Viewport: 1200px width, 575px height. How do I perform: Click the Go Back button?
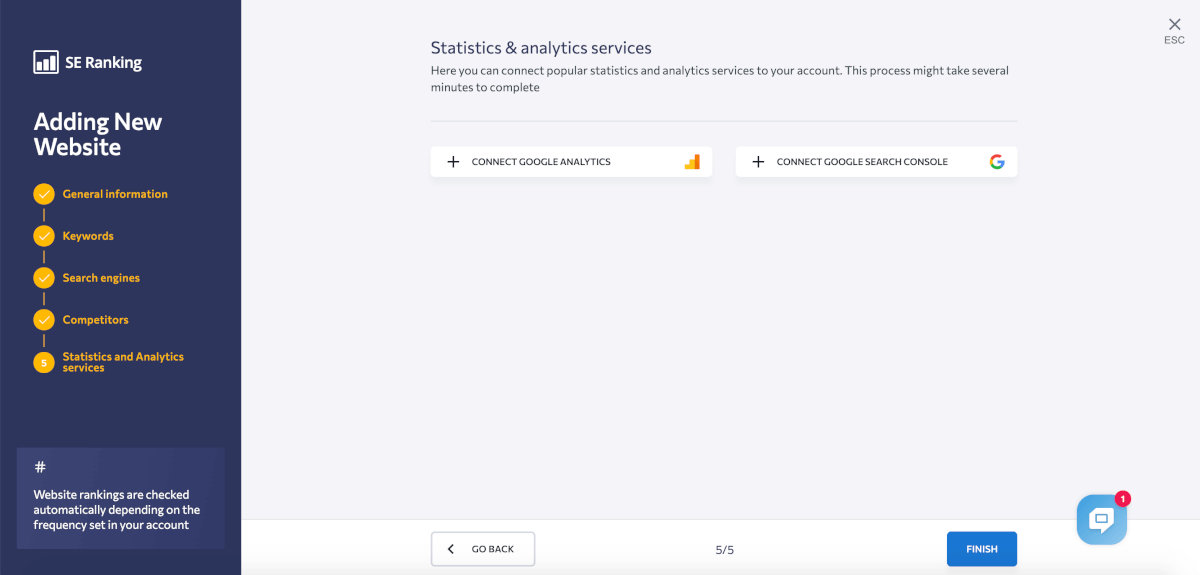483,549
